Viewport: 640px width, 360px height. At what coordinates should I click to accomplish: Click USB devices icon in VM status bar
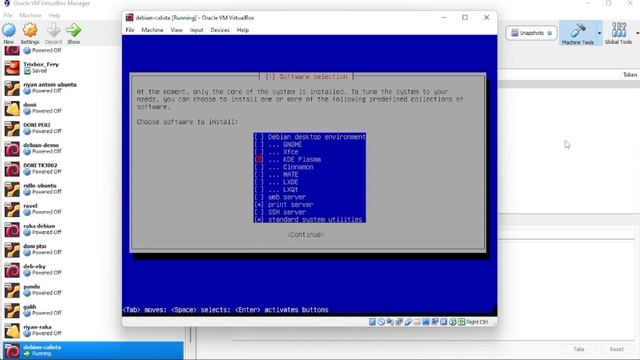click(408, 322)
